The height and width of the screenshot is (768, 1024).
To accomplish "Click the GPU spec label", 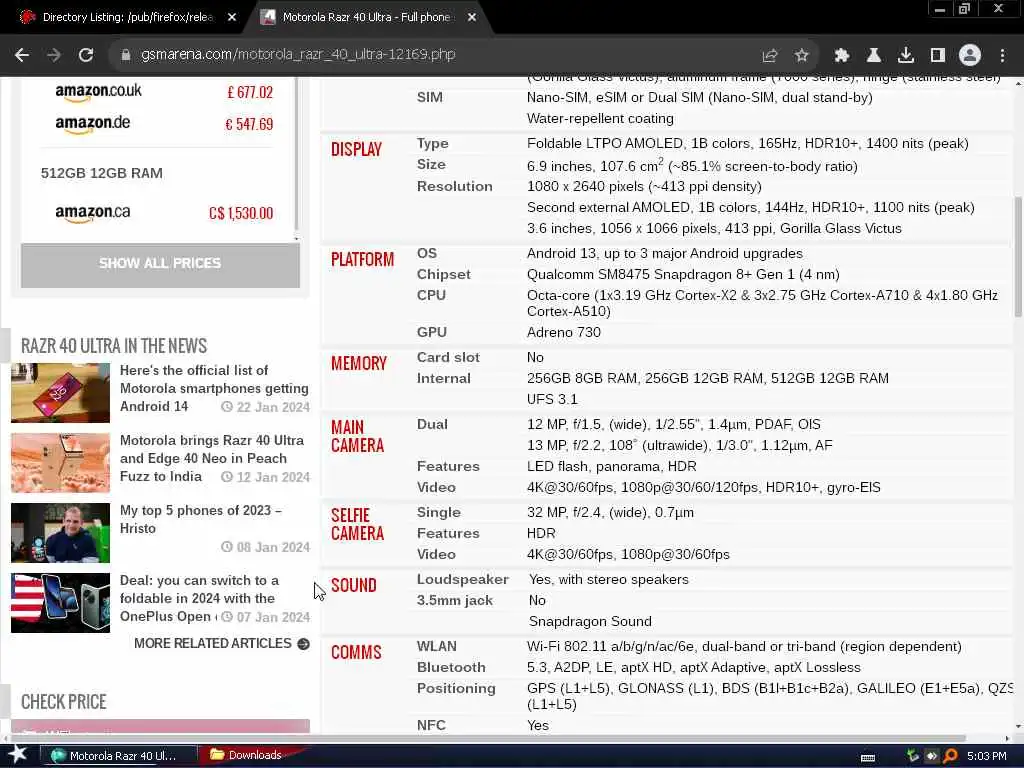I will tap(432, 332).
